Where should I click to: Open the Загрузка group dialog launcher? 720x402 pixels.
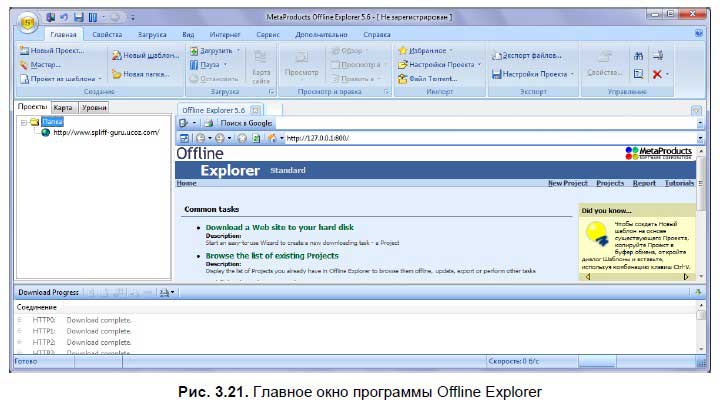pos(271,92)
